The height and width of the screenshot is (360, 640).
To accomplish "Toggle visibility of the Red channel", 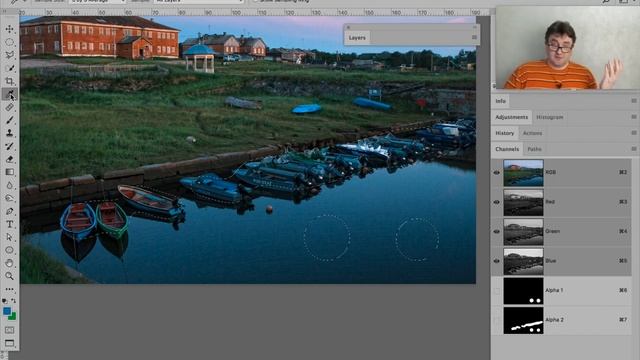I will [497, 202].
